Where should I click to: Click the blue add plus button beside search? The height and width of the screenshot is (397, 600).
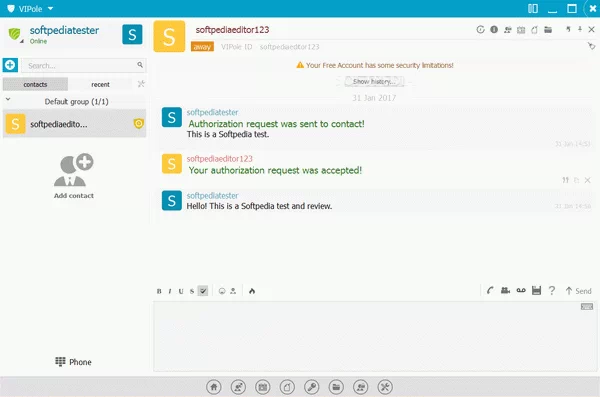(10, 65)
